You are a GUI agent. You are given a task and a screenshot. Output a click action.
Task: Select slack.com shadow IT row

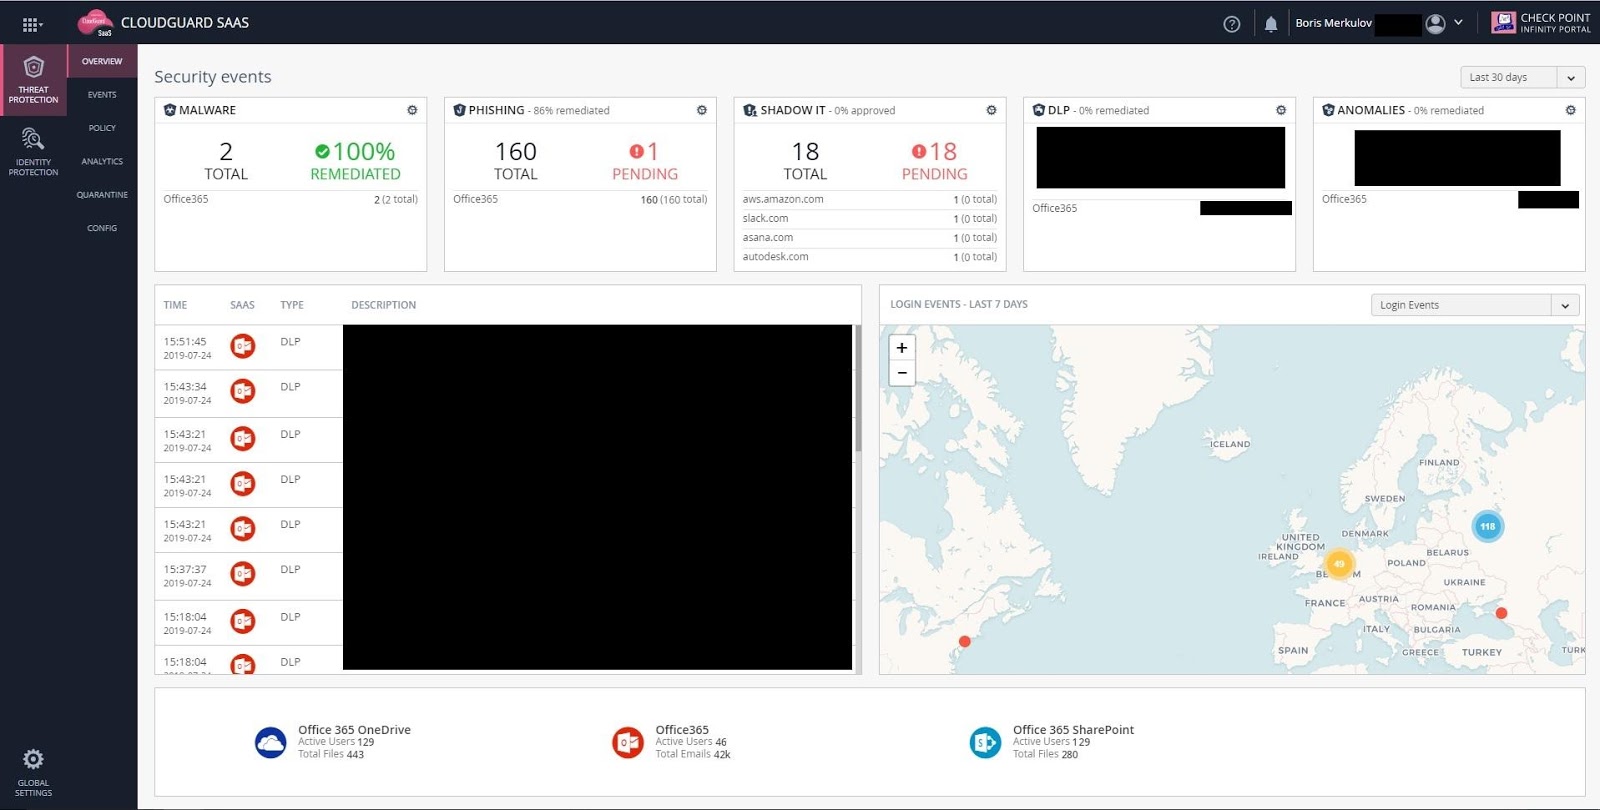(x=869, y=218)
